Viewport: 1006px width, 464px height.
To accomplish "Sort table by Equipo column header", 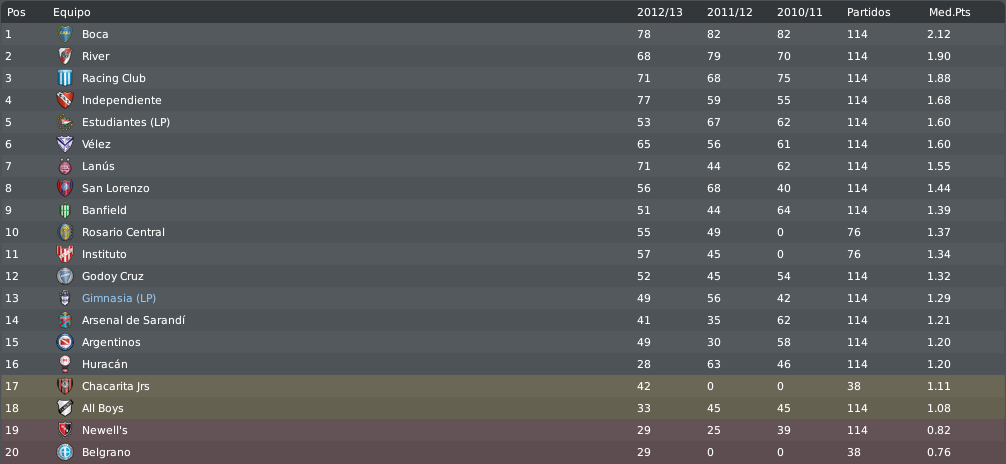I will tap(71, 12).
